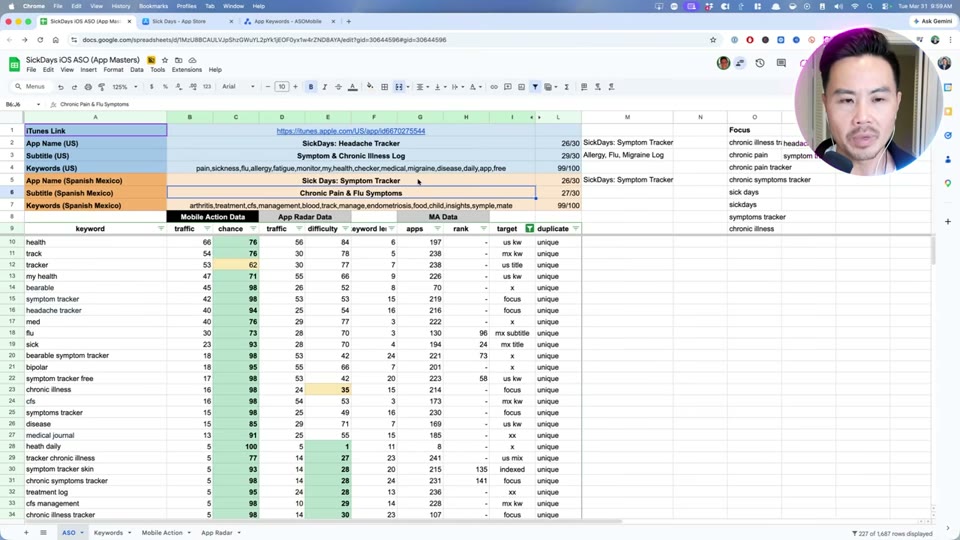Insert a comment from toolbar
The width and height of the screenshot is (960, 540).
pos(508,87)
